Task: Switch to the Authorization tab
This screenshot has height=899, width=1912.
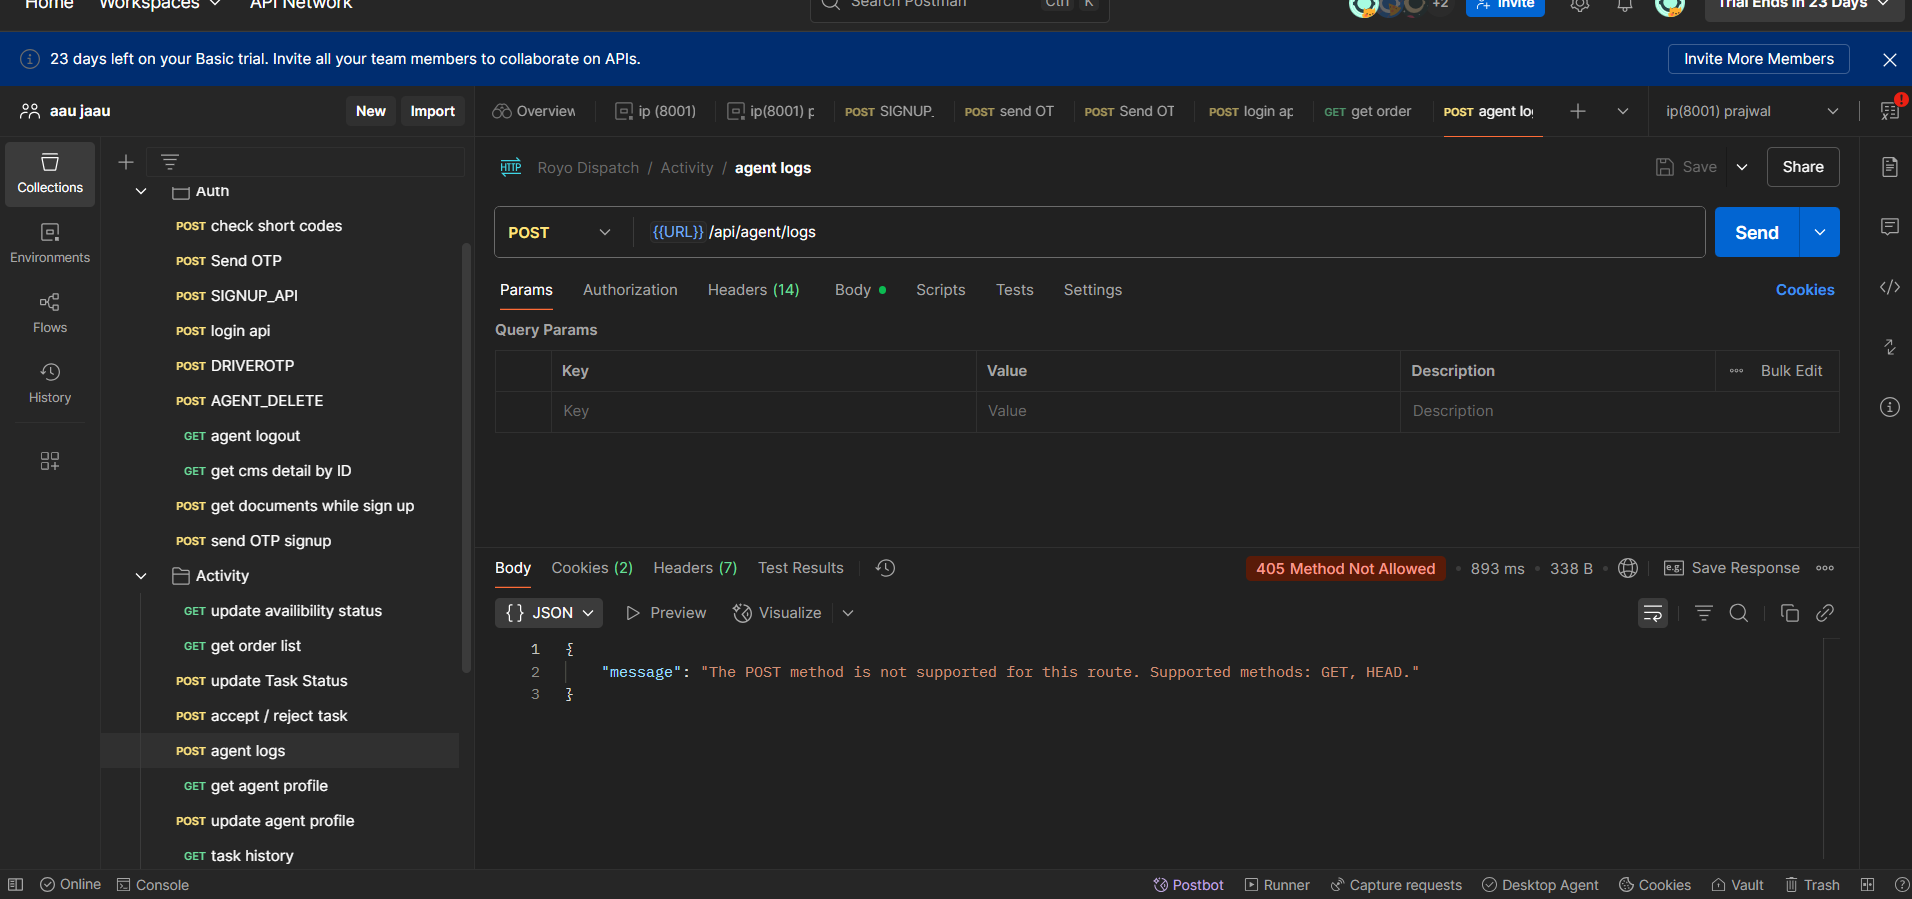Action: tap(630, 290)
